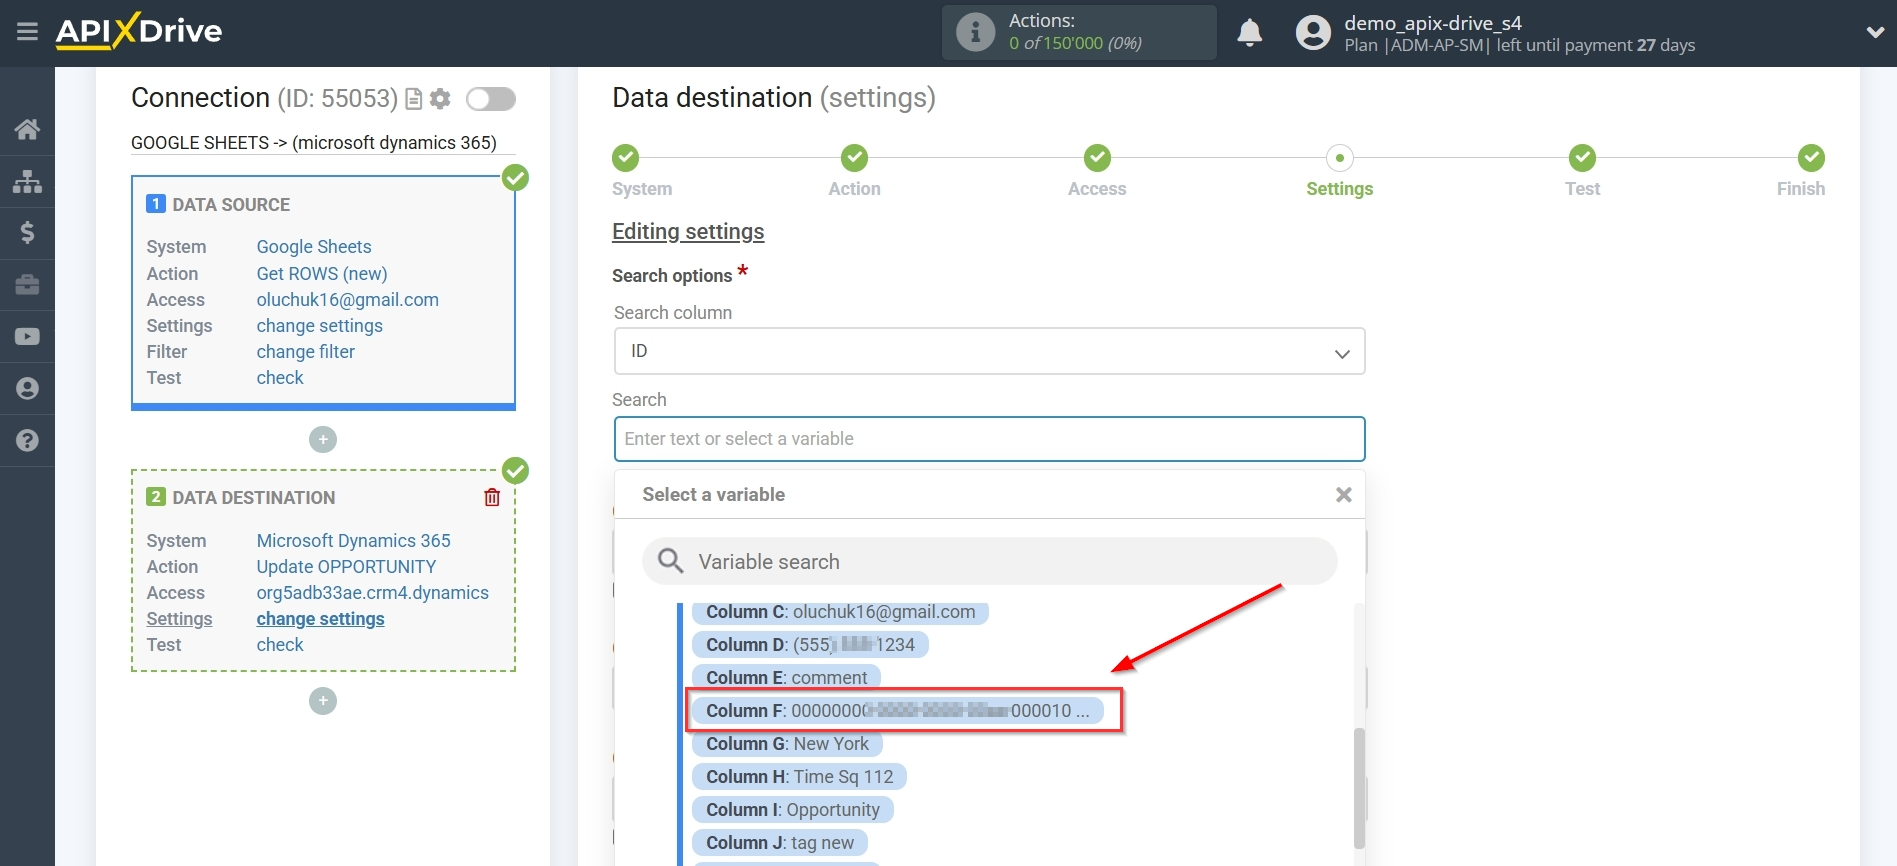Image resolution: width=1897 pixels, height=866 pixels.
Task: Click check in data source test
Action: (x=280, y=377)
